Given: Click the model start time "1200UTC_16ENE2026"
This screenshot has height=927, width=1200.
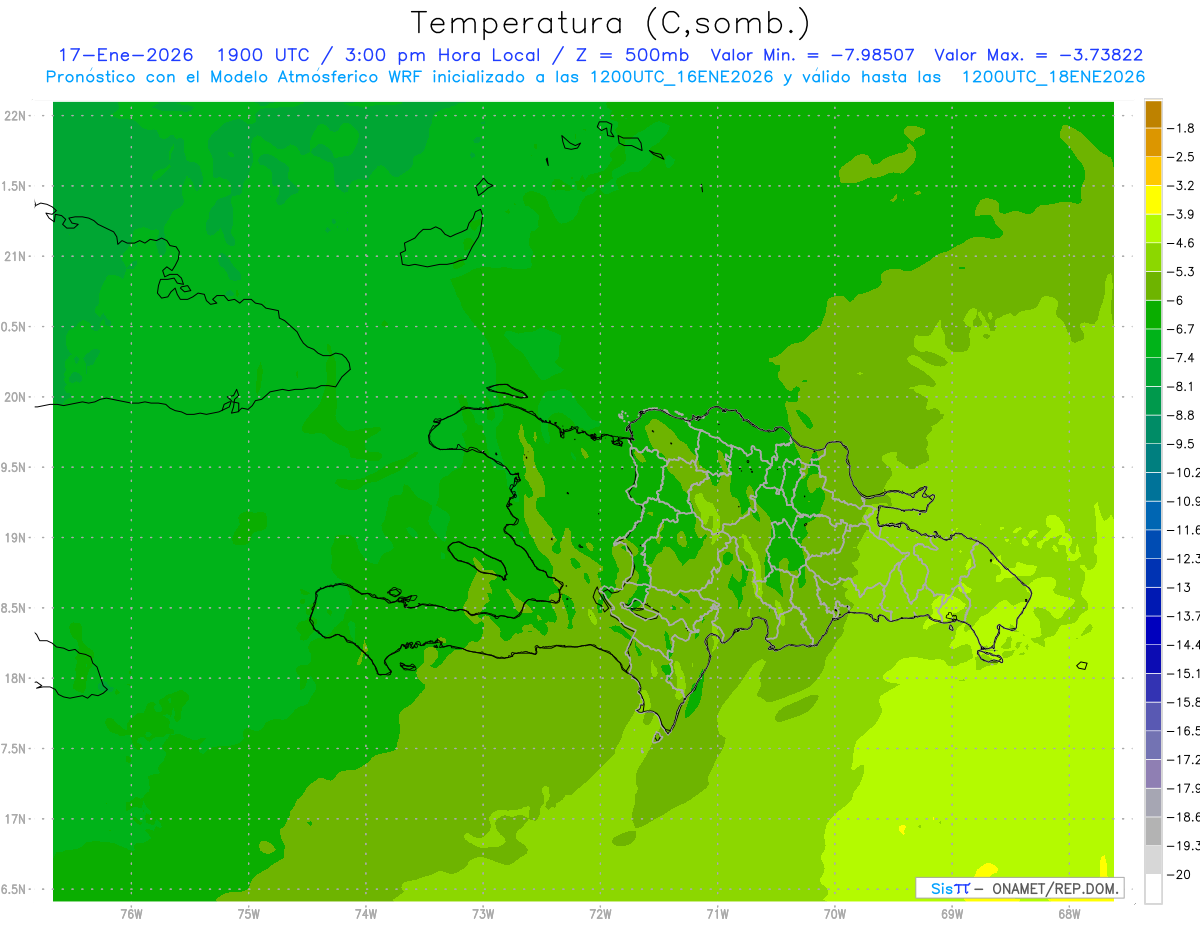Looking at the screenshot, I should 682,77.
